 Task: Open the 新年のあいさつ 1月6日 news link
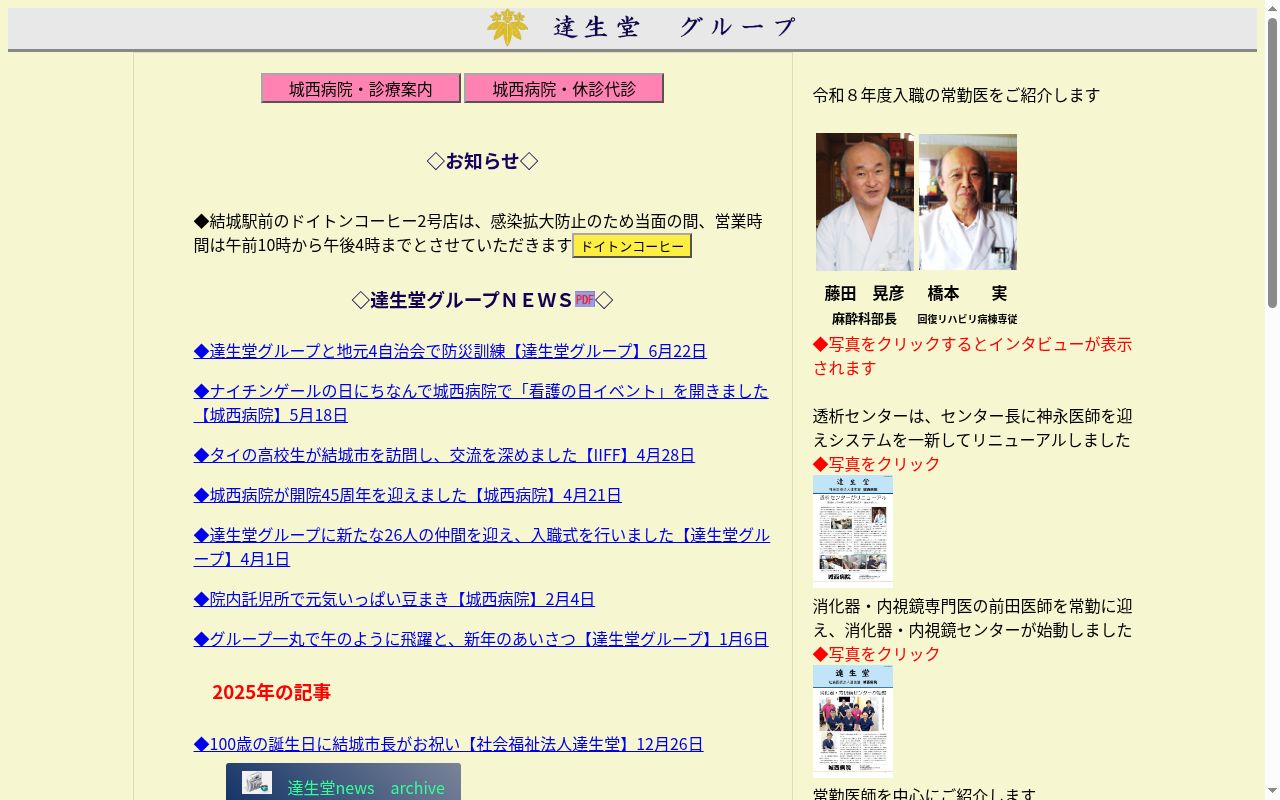pyautogui.click(x=481, y=639)
